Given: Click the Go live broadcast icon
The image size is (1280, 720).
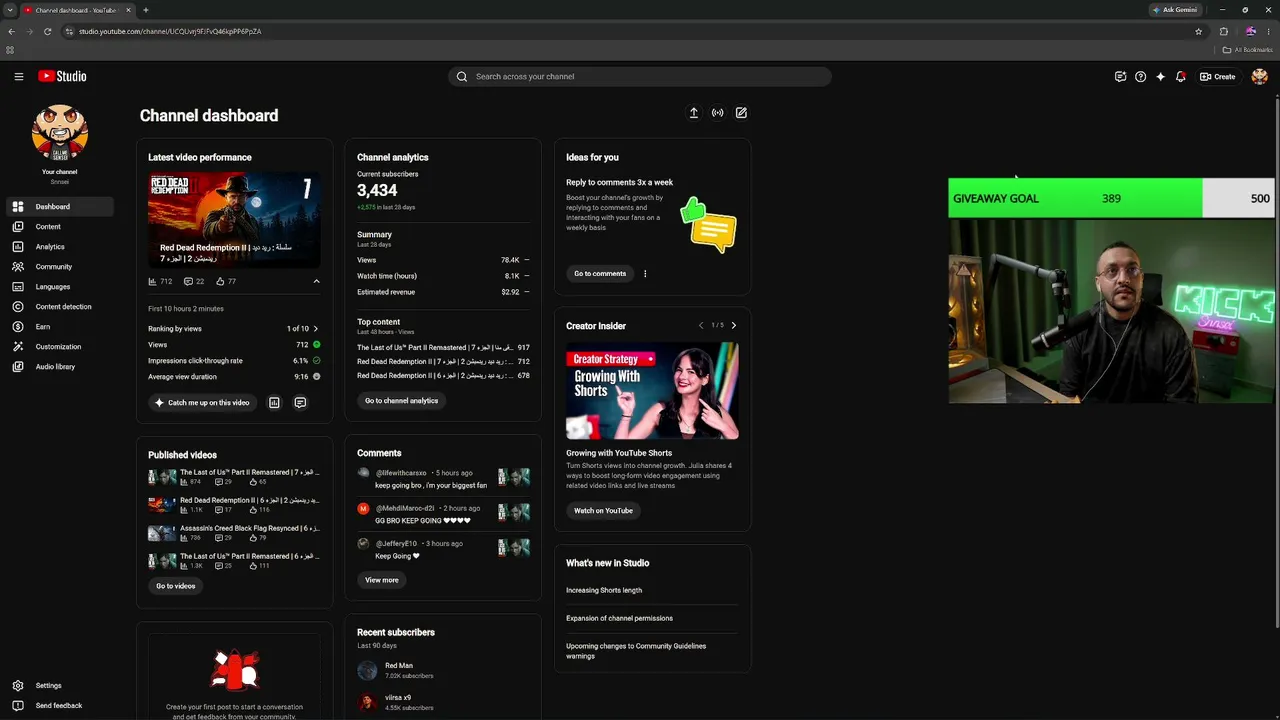Looking at the screenshot, I should (717, 113).
